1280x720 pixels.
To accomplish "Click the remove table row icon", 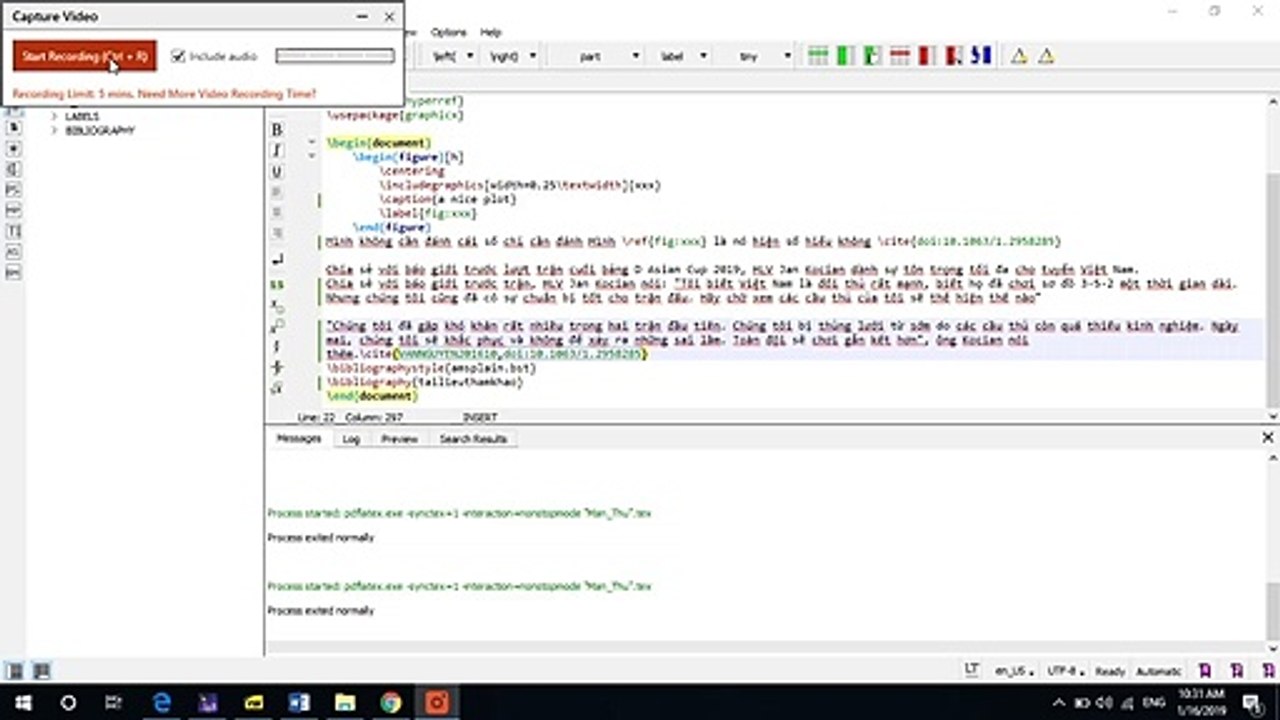I will (899, 56).
